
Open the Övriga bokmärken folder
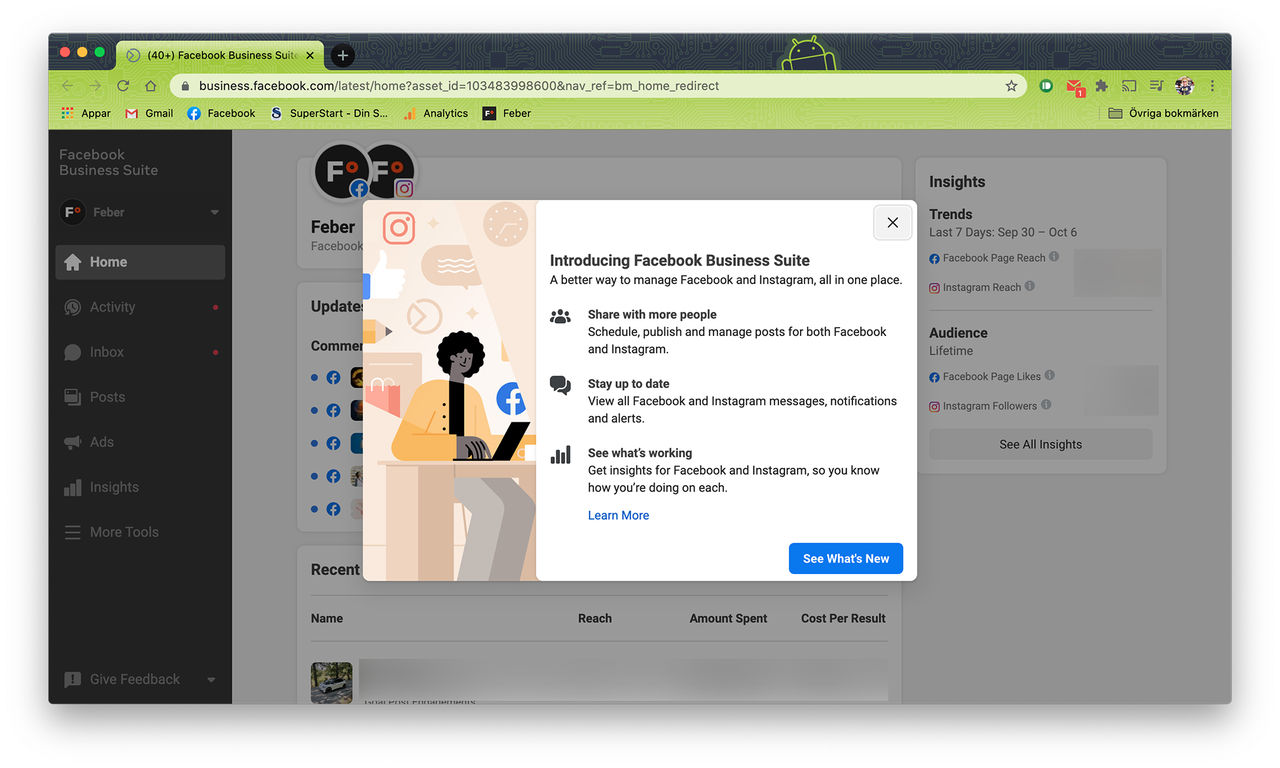[1163, 114]
